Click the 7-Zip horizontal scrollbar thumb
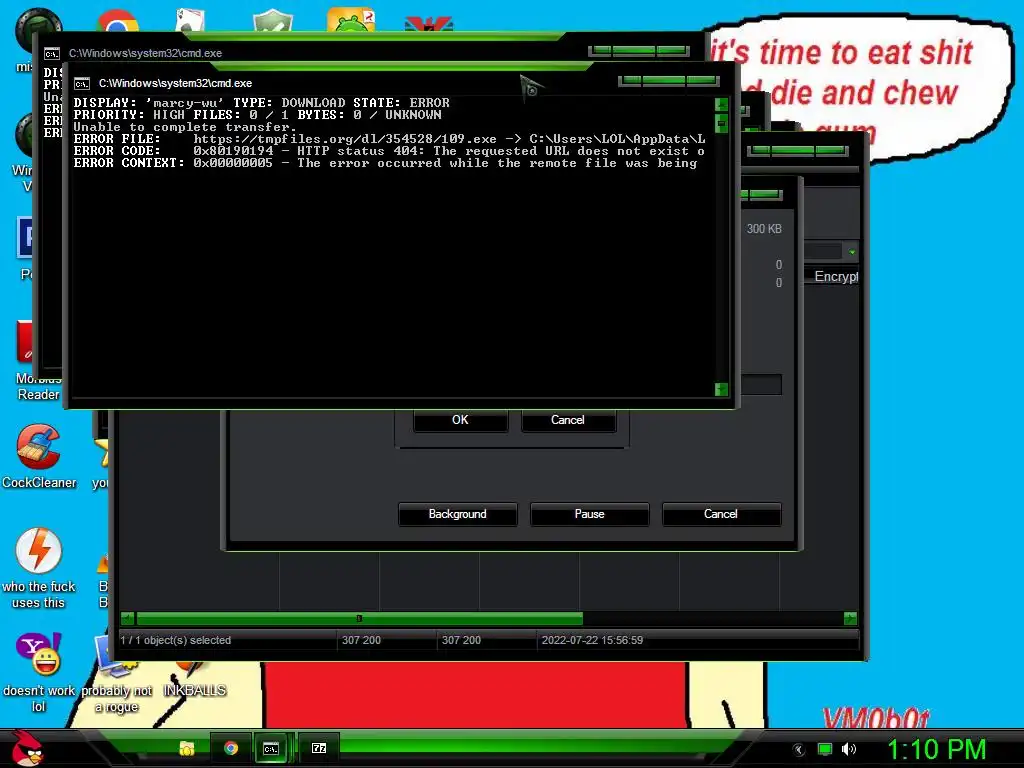 click(x=359, y=618)
